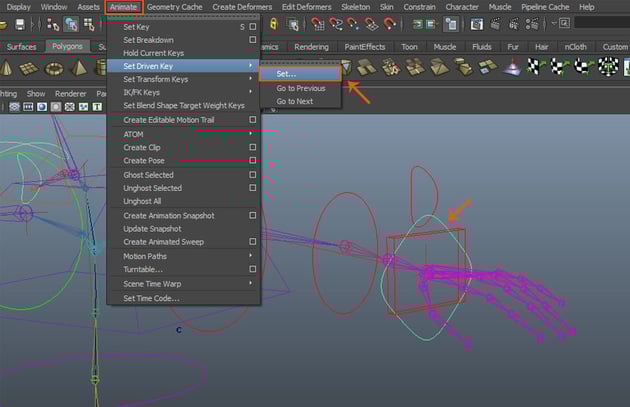Toggle the construction history icon
The width and height of the screenshot is (630, 407).
(x=451, y=24)
